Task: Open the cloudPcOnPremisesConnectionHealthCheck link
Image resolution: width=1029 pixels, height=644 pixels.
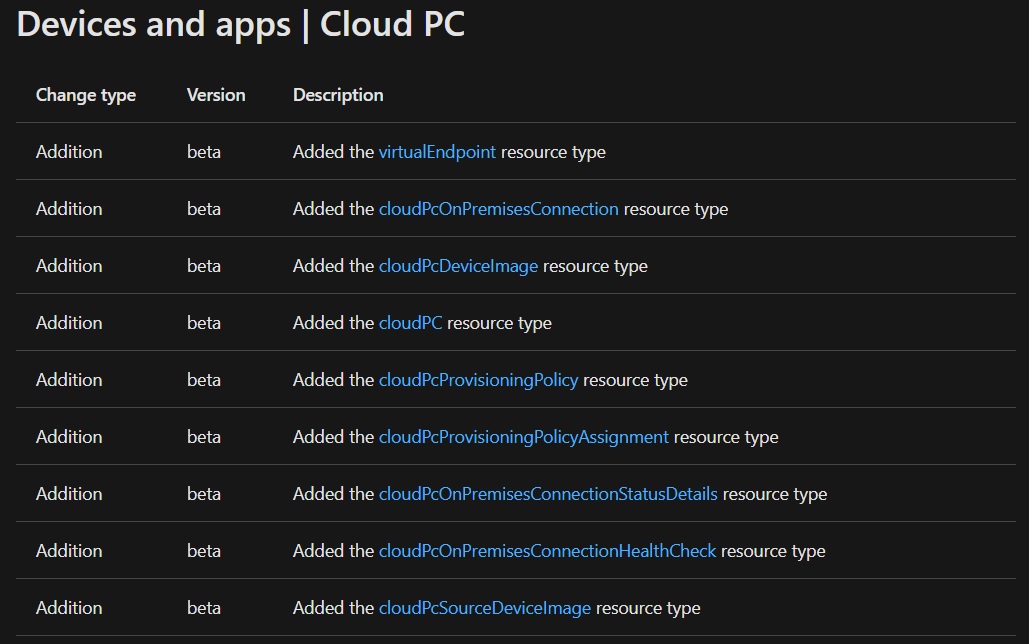Action: pyautogui.click(x=547, y=550)
